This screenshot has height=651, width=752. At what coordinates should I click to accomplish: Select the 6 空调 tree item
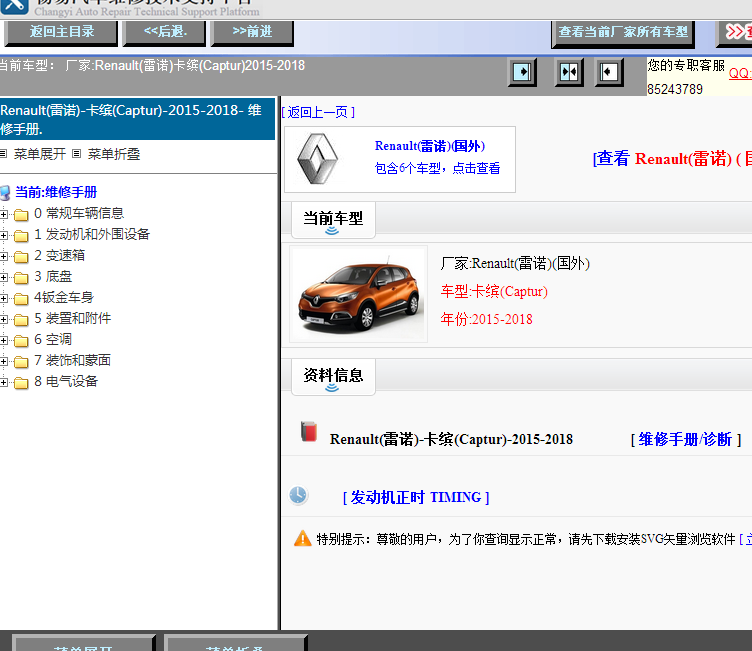pos(53,339)
